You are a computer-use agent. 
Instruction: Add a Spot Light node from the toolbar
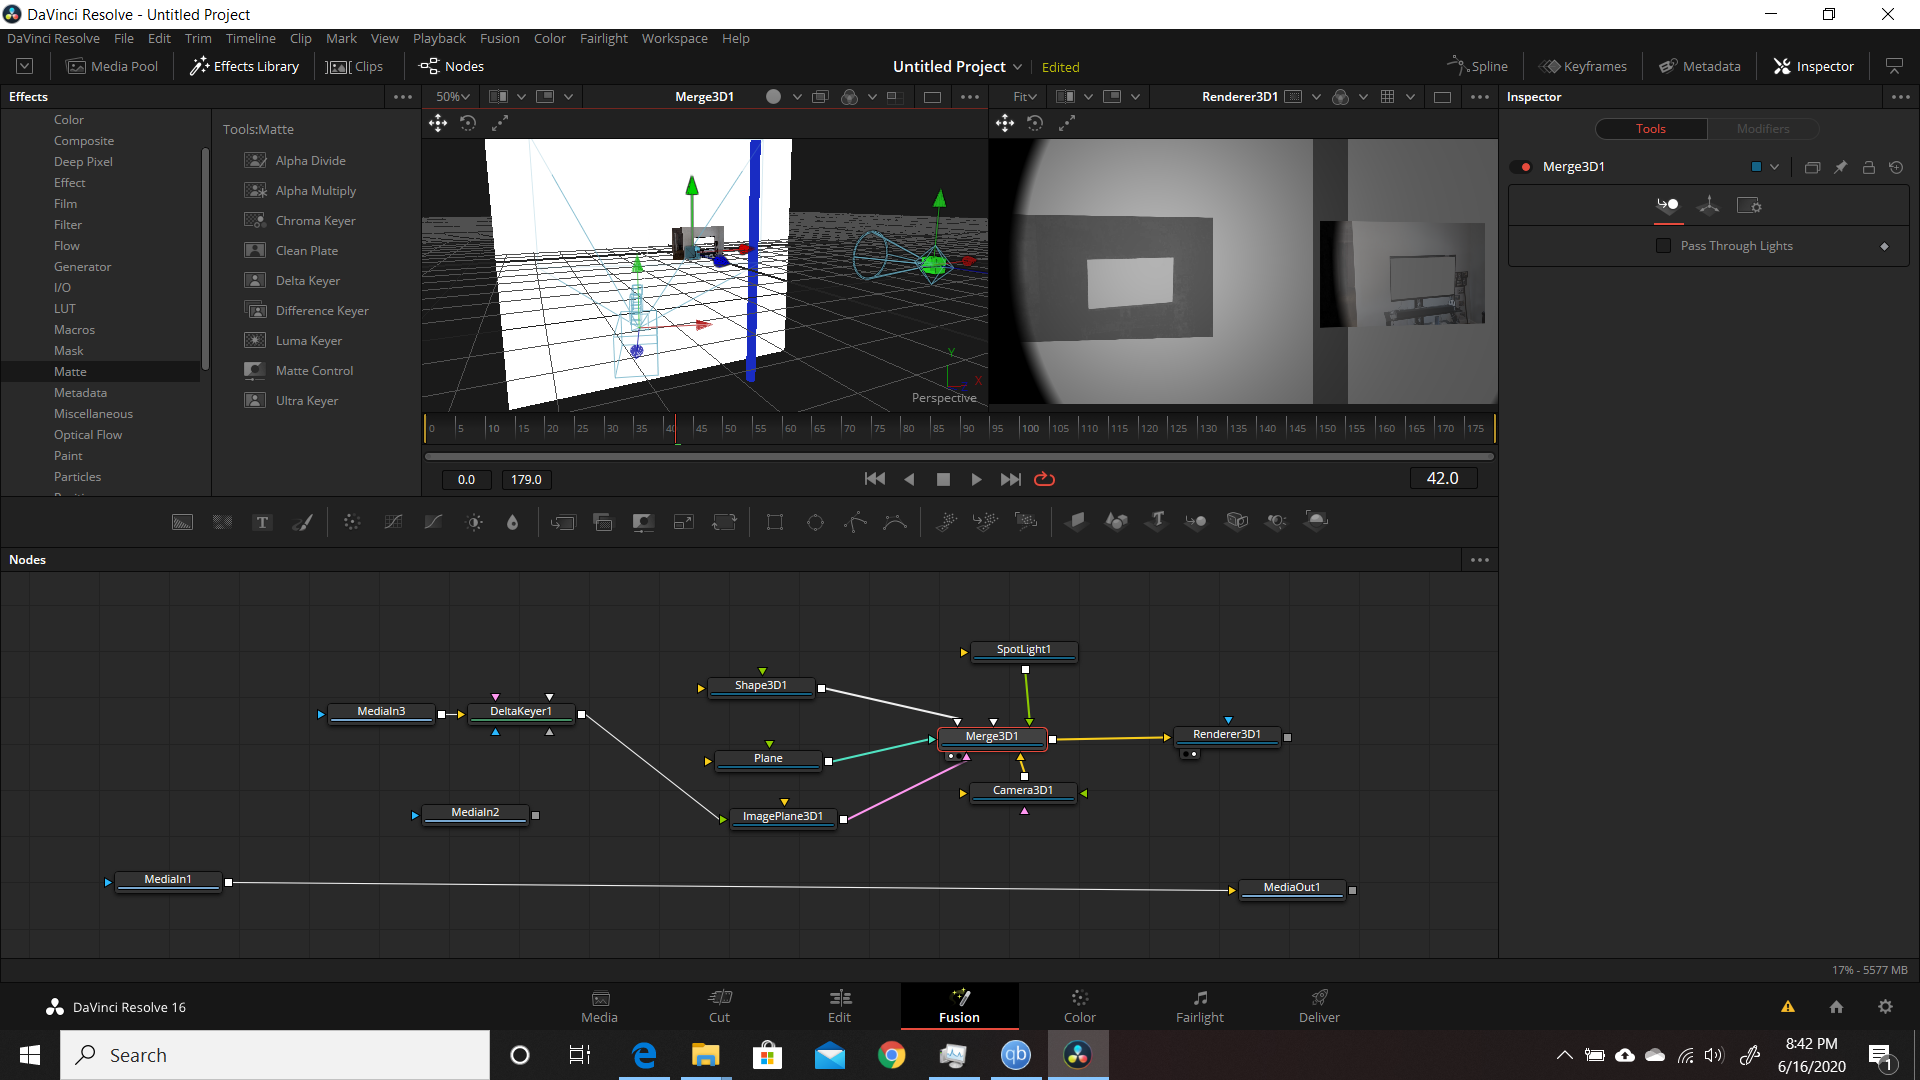point(1277,521)
